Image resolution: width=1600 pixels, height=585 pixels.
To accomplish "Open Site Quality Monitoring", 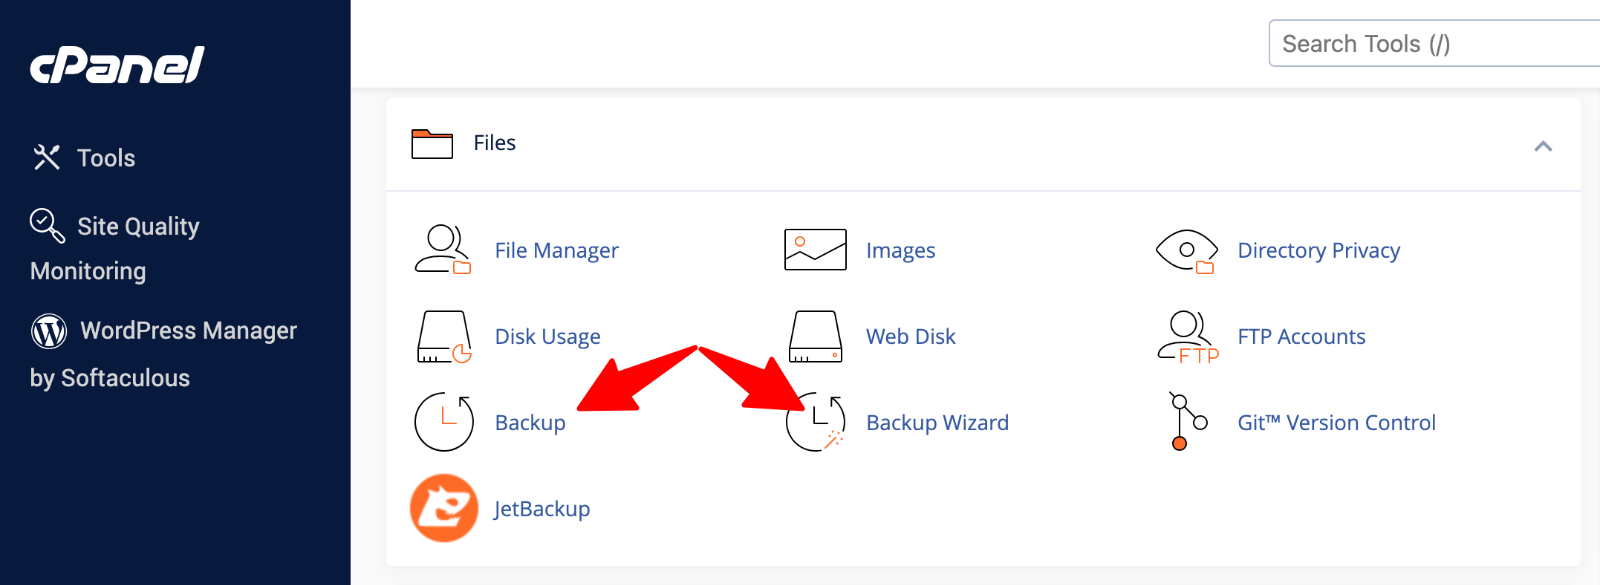I will [x=115, y=248].
